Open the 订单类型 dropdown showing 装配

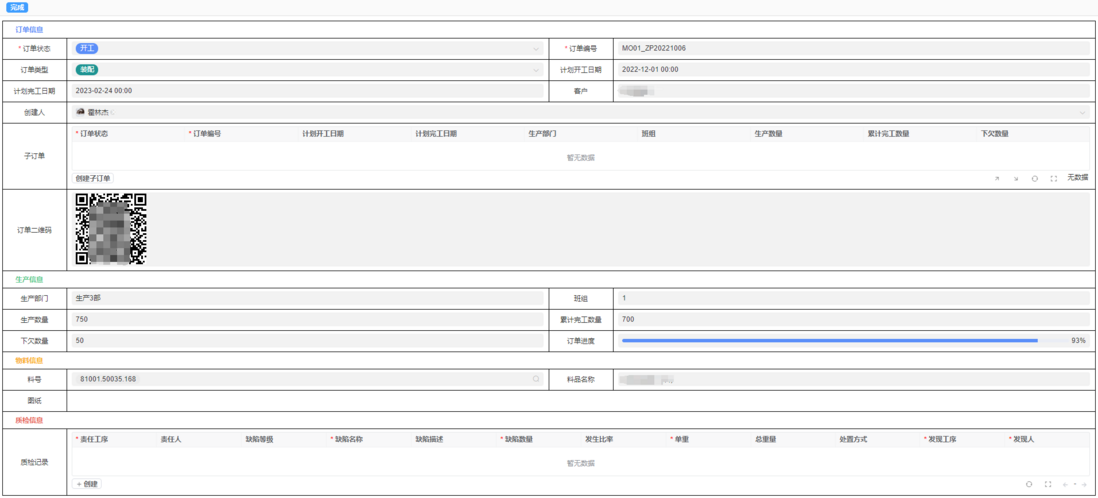pyautogui.click(x=307, y=70)
